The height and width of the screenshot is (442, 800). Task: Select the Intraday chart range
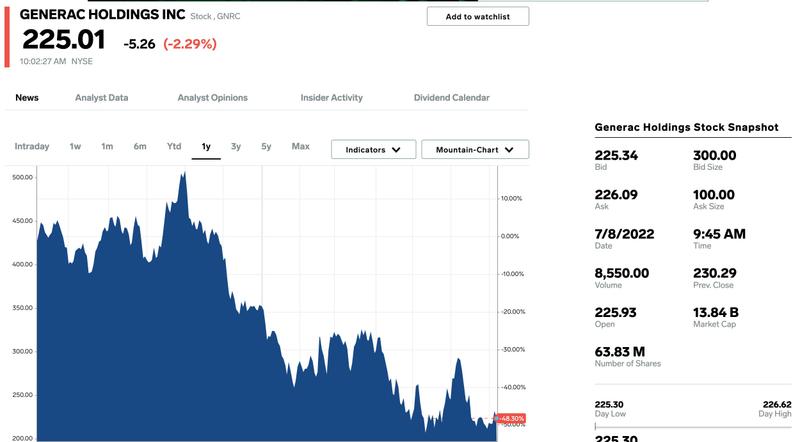click(x=32, y=146)
